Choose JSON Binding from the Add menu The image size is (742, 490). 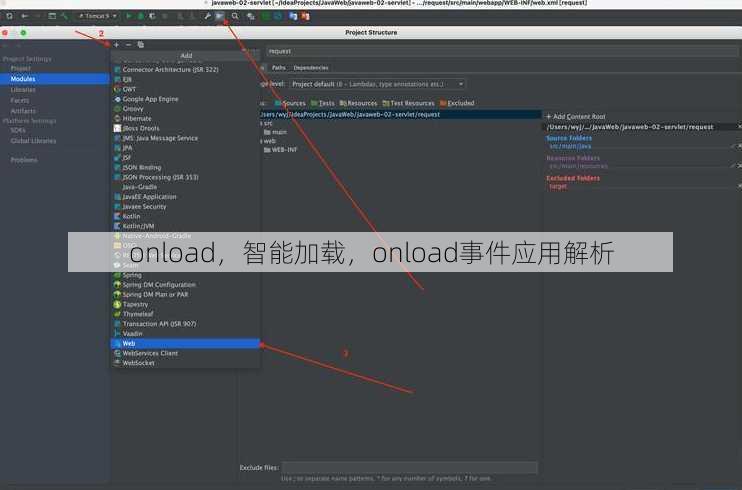coord(186,167)
